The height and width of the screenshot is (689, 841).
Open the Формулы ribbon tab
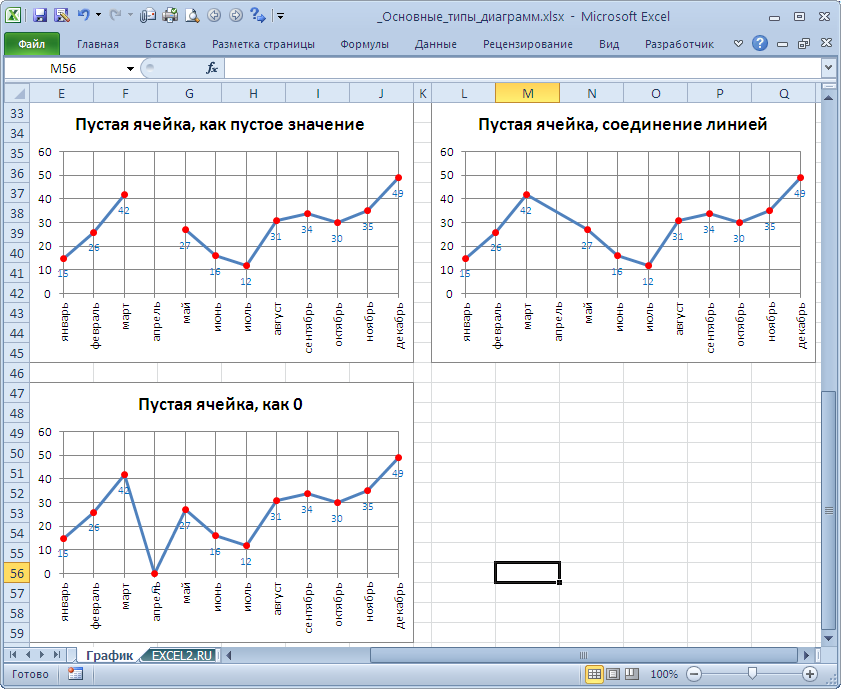(x=364, y=44)
